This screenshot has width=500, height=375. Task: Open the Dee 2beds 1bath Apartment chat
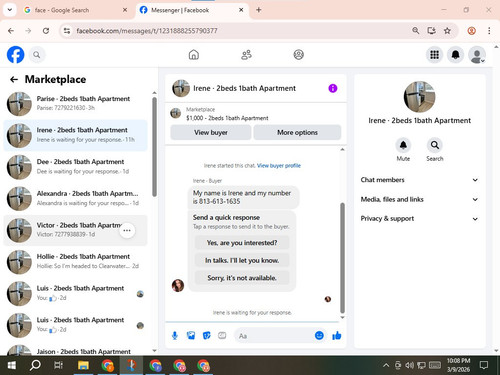[75, 166]
